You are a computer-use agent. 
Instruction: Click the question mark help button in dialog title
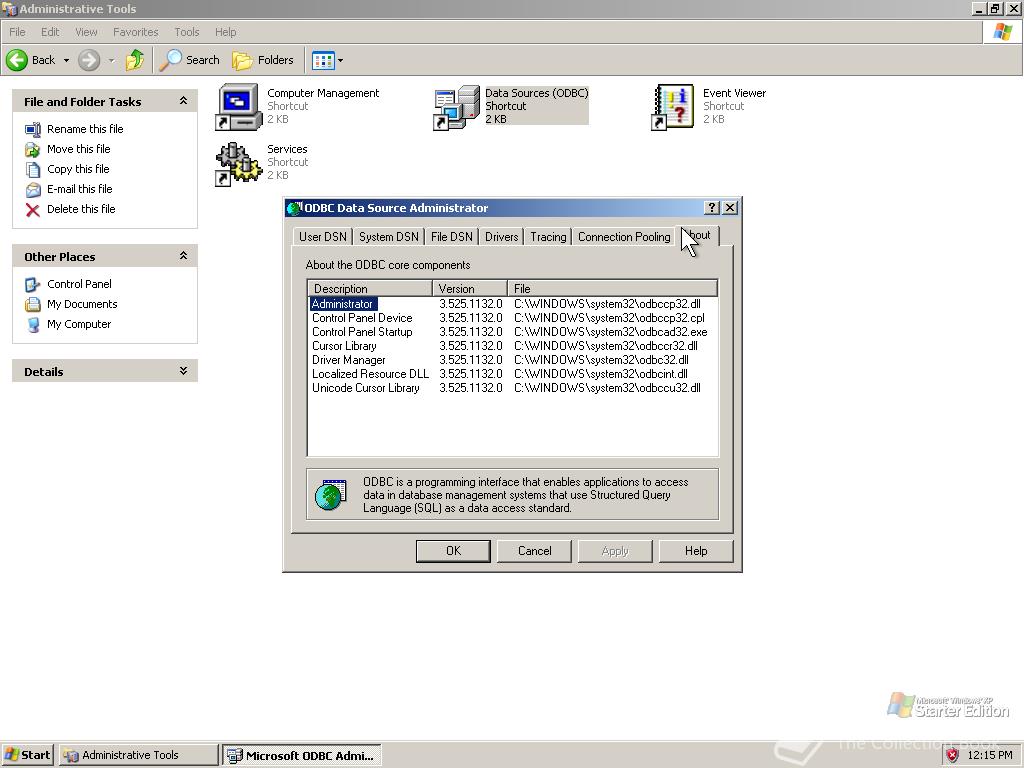point(712,208)
